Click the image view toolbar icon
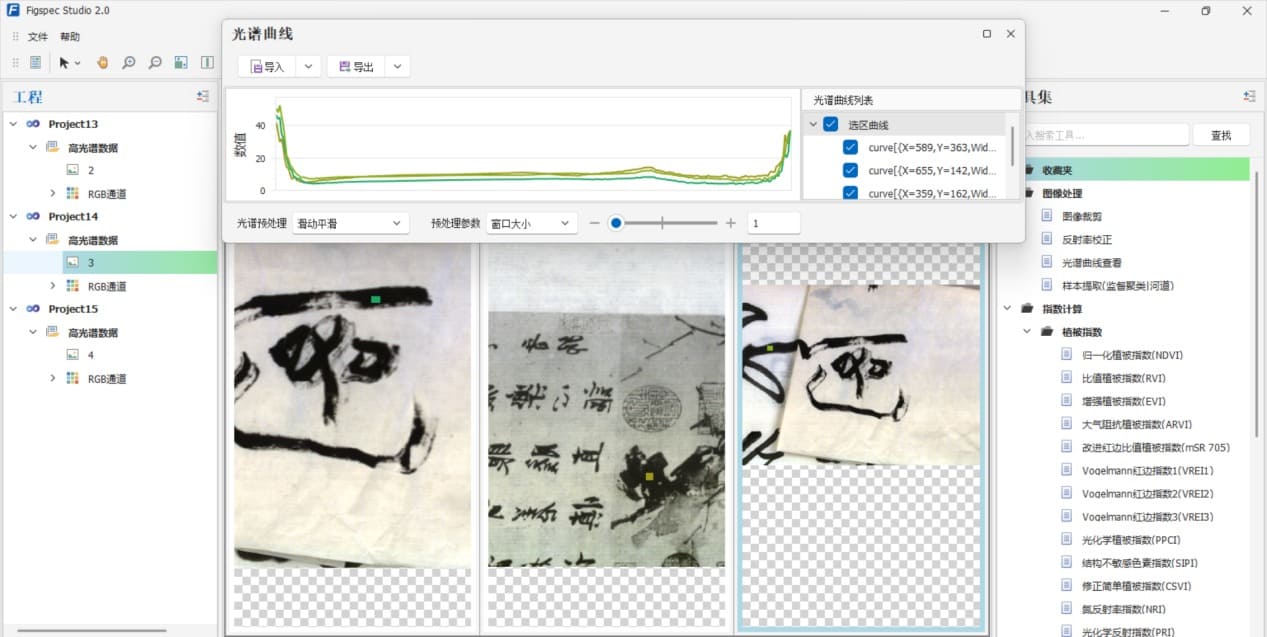1267x637 pixels. [181, 62]
